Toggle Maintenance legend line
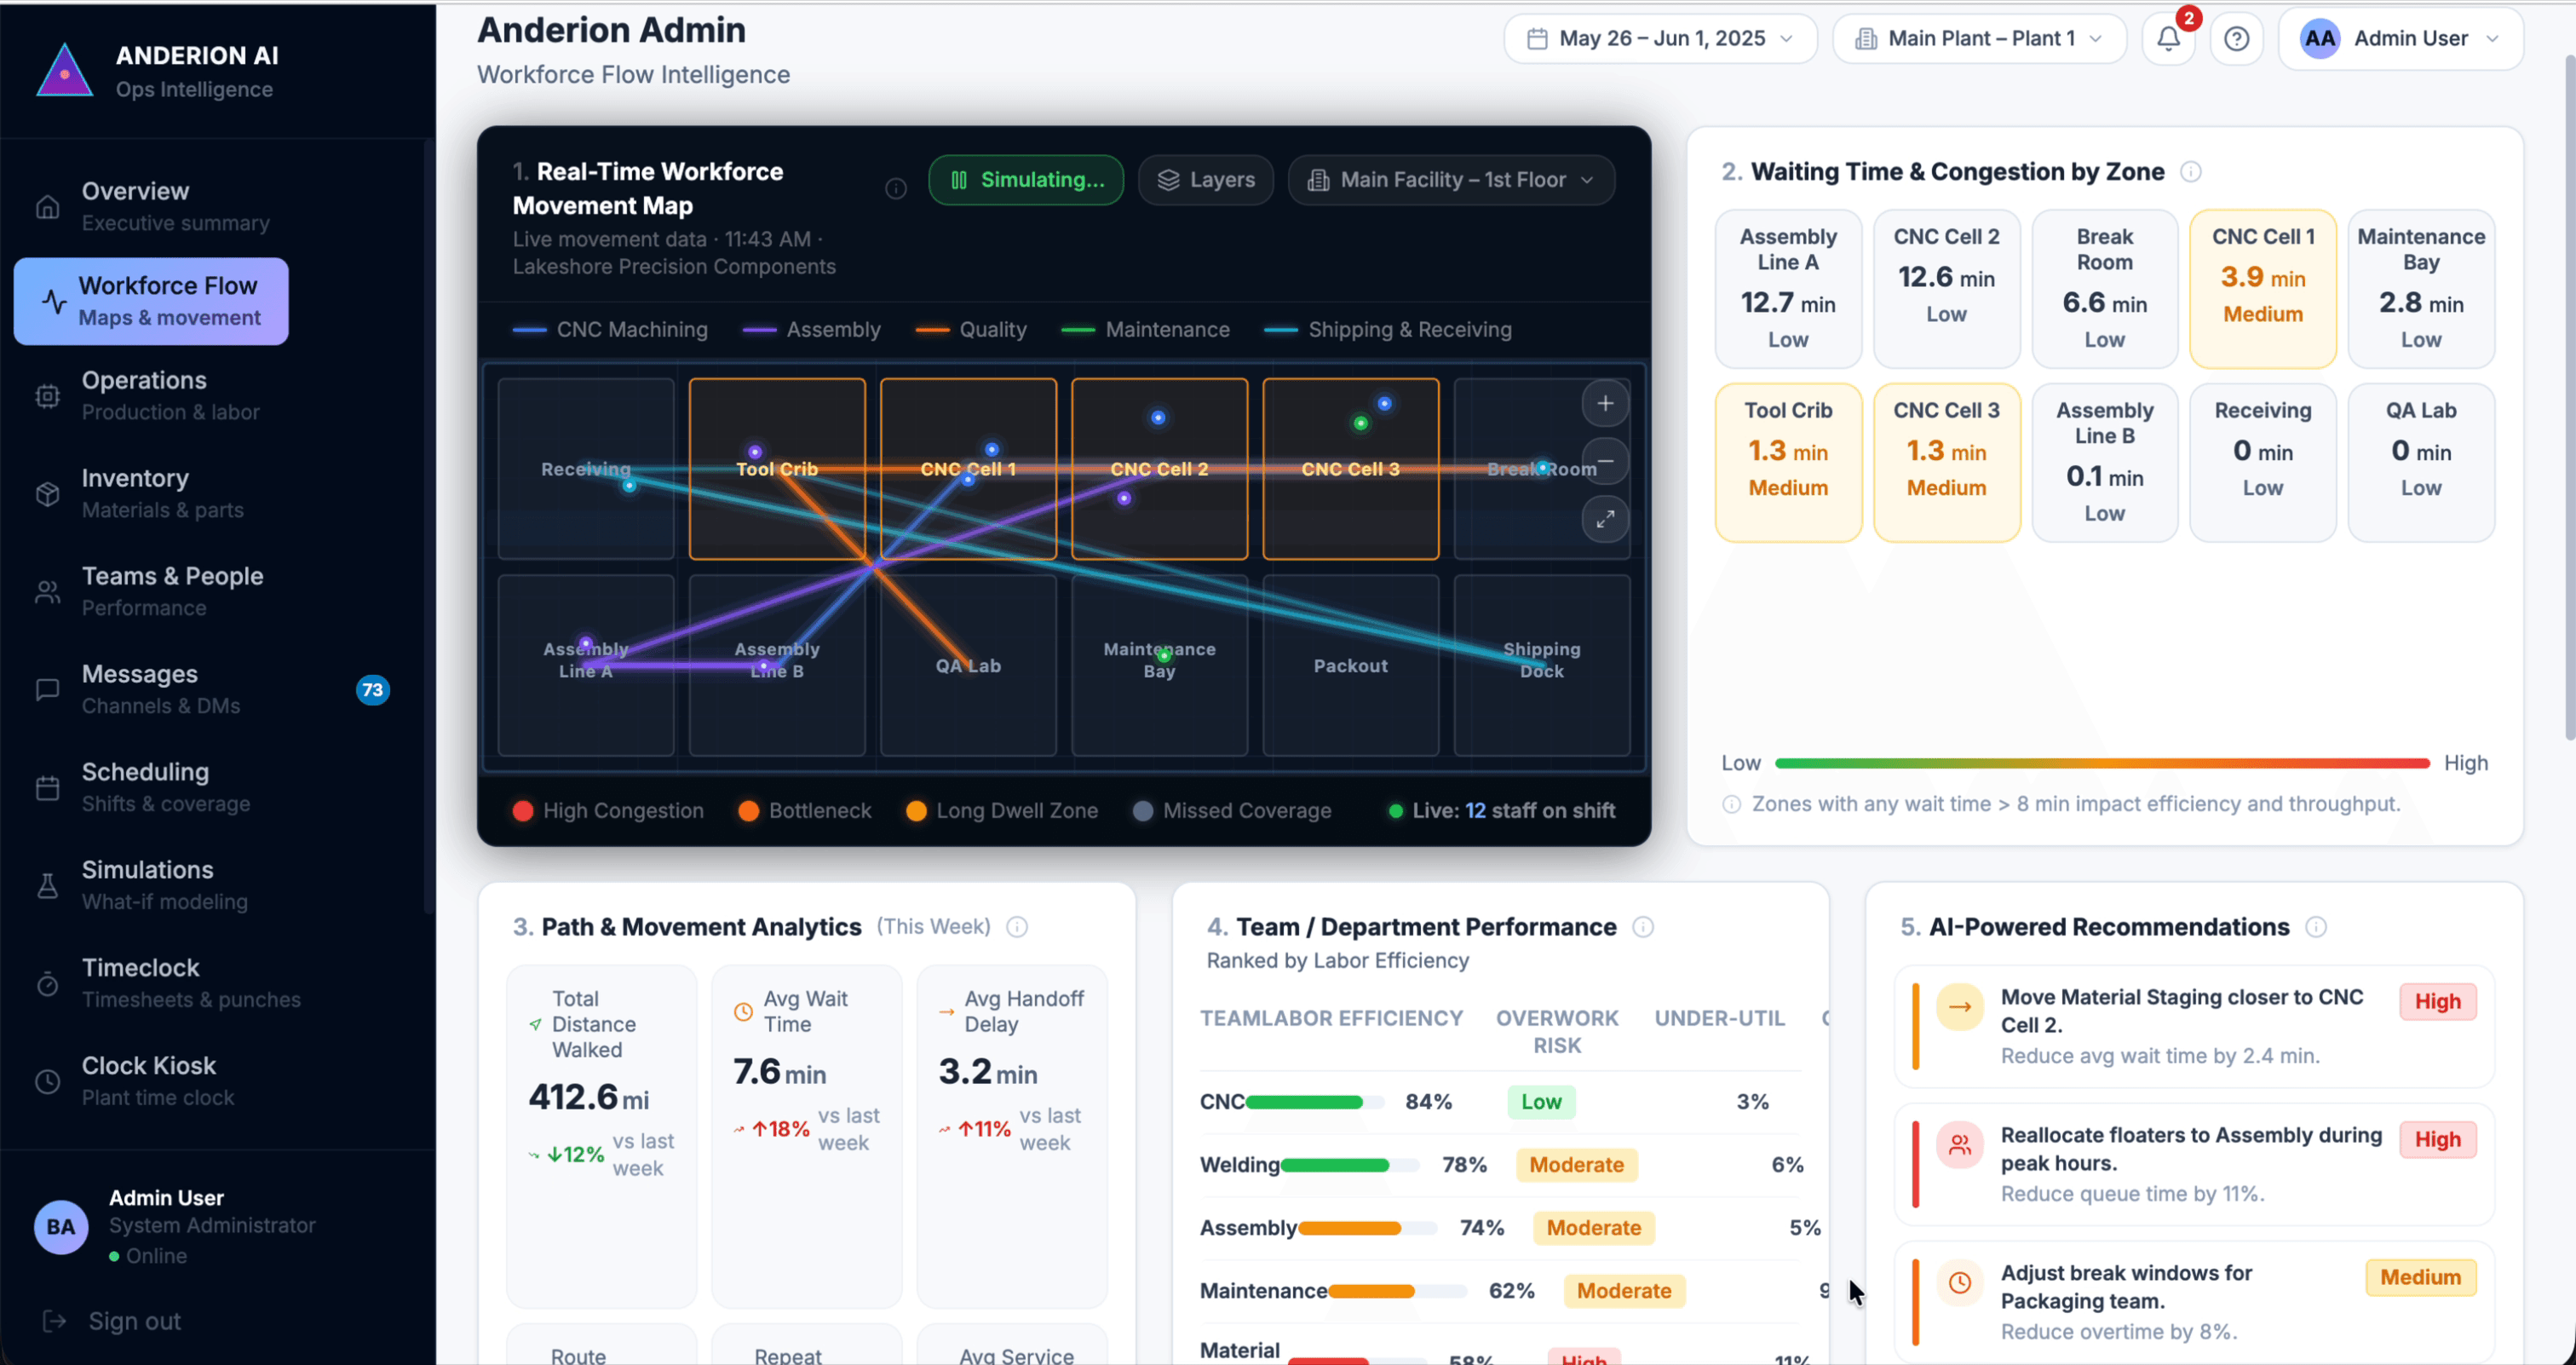This screenshot has width=2576, height=1365. point(1146,330)
